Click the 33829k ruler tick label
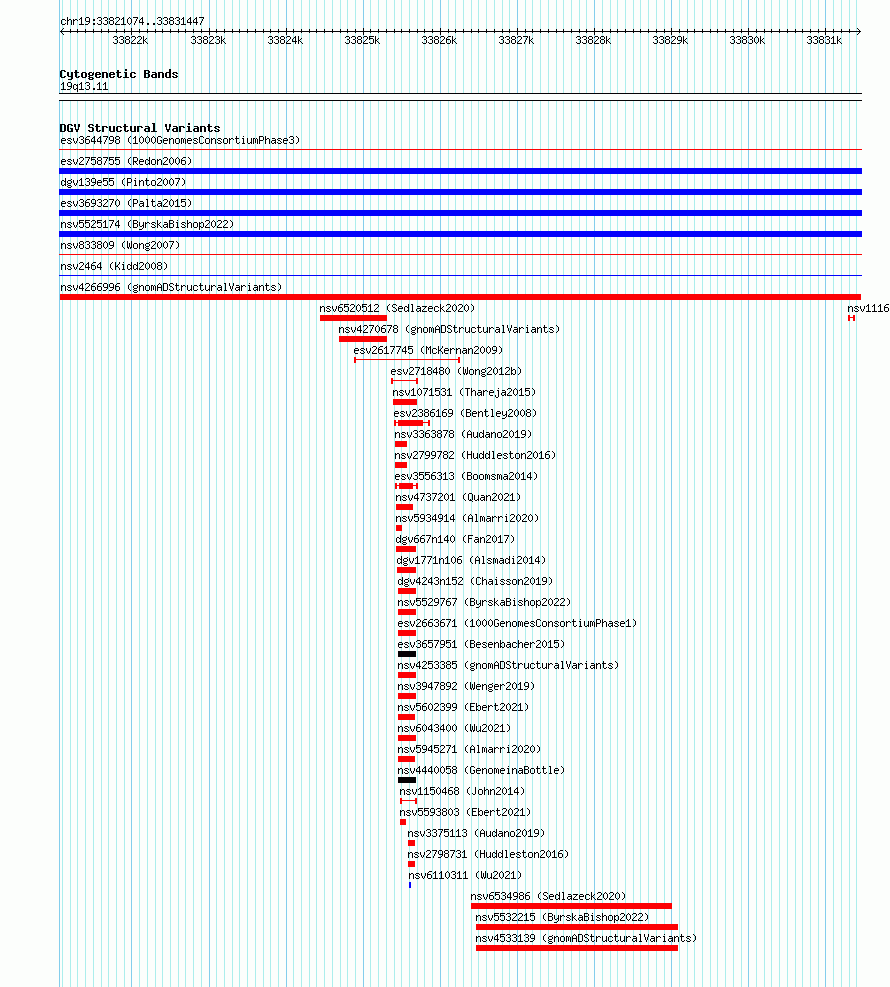This screenshot has width=890, height=987. coord(670,40)
